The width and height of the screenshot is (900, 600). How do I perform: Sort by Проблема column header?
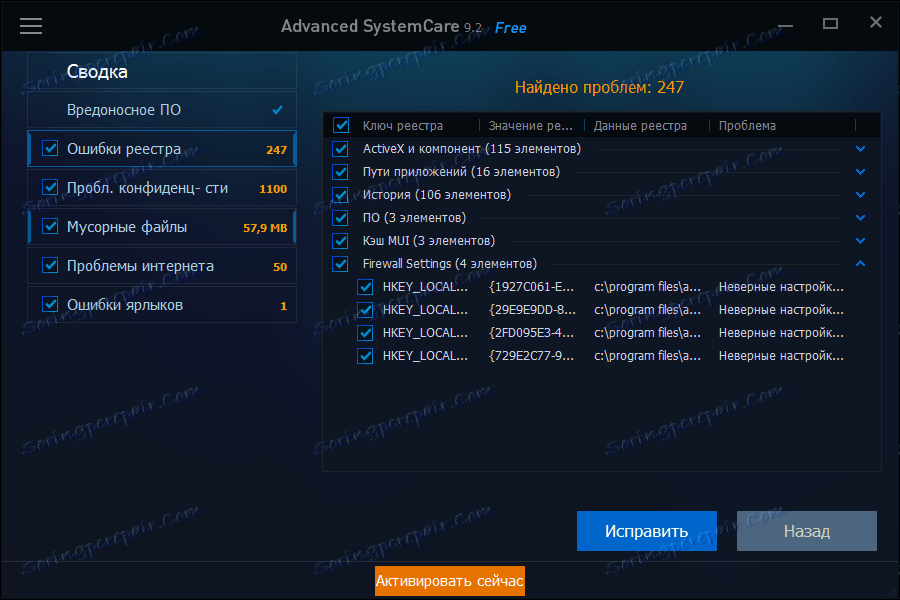[747, 126]
